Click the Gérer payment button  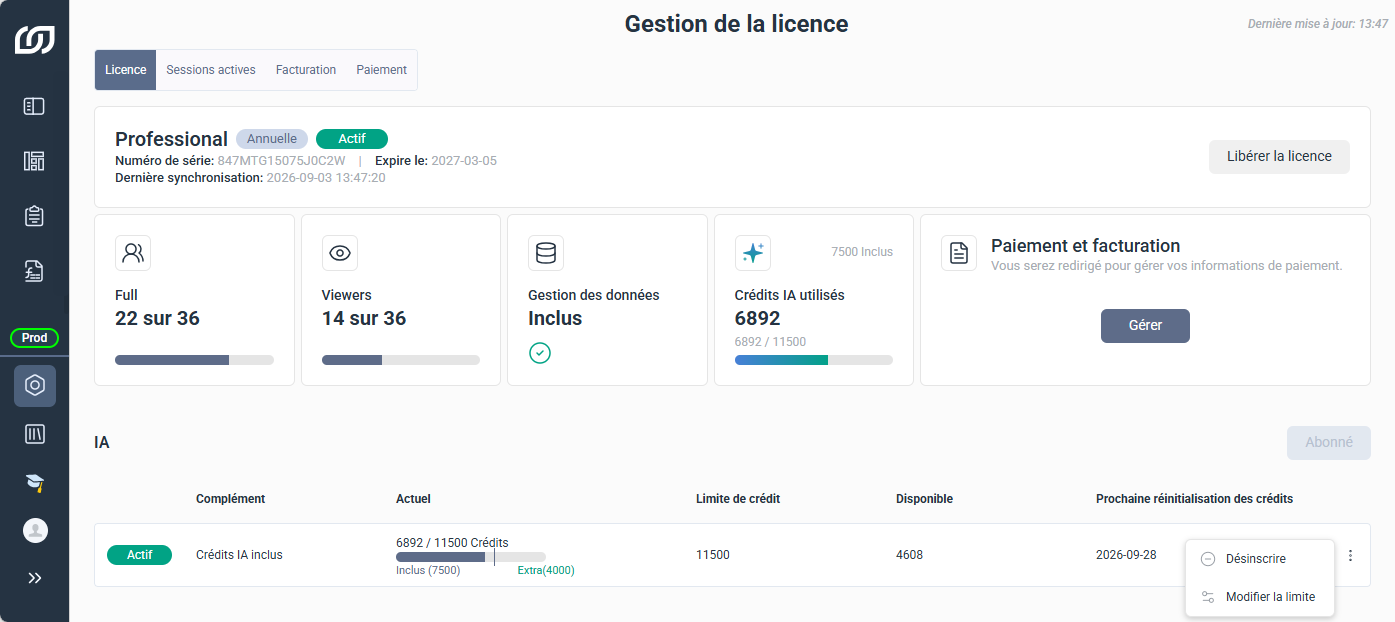pyautogui.click(x=1145, y=326)
